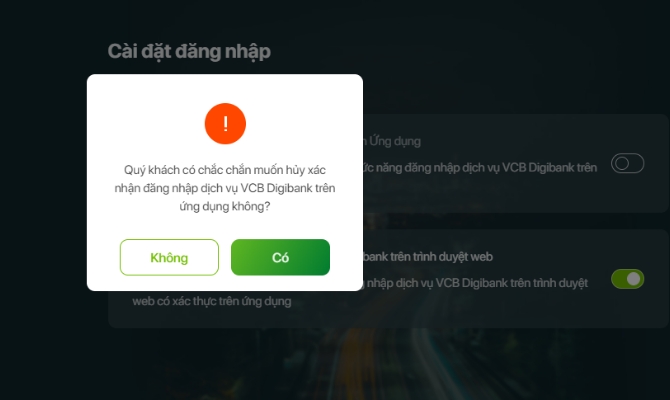
Task: Click the partially hidden Ứng dụng card title
Action: click(x=392, y=141)
